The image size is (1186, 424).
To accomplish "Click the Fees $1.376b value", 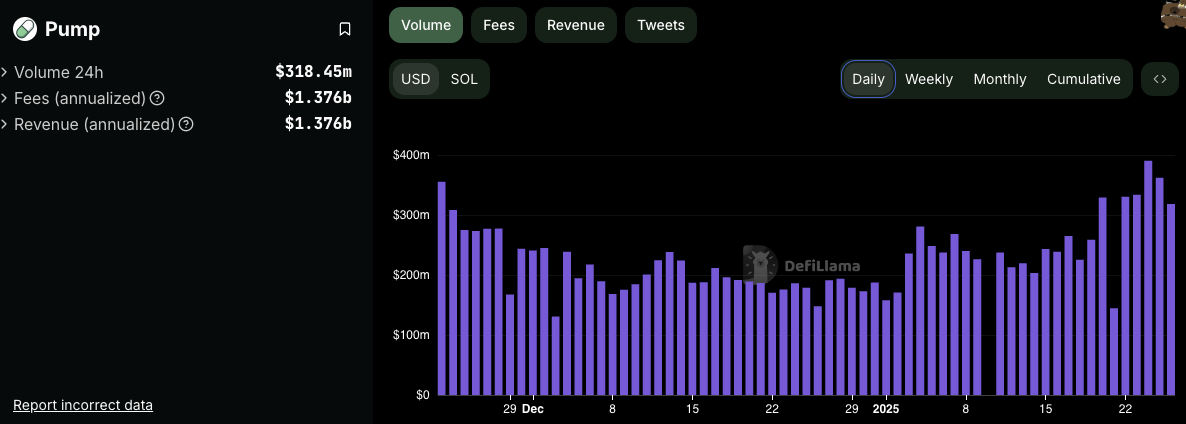I will (318, 98).
